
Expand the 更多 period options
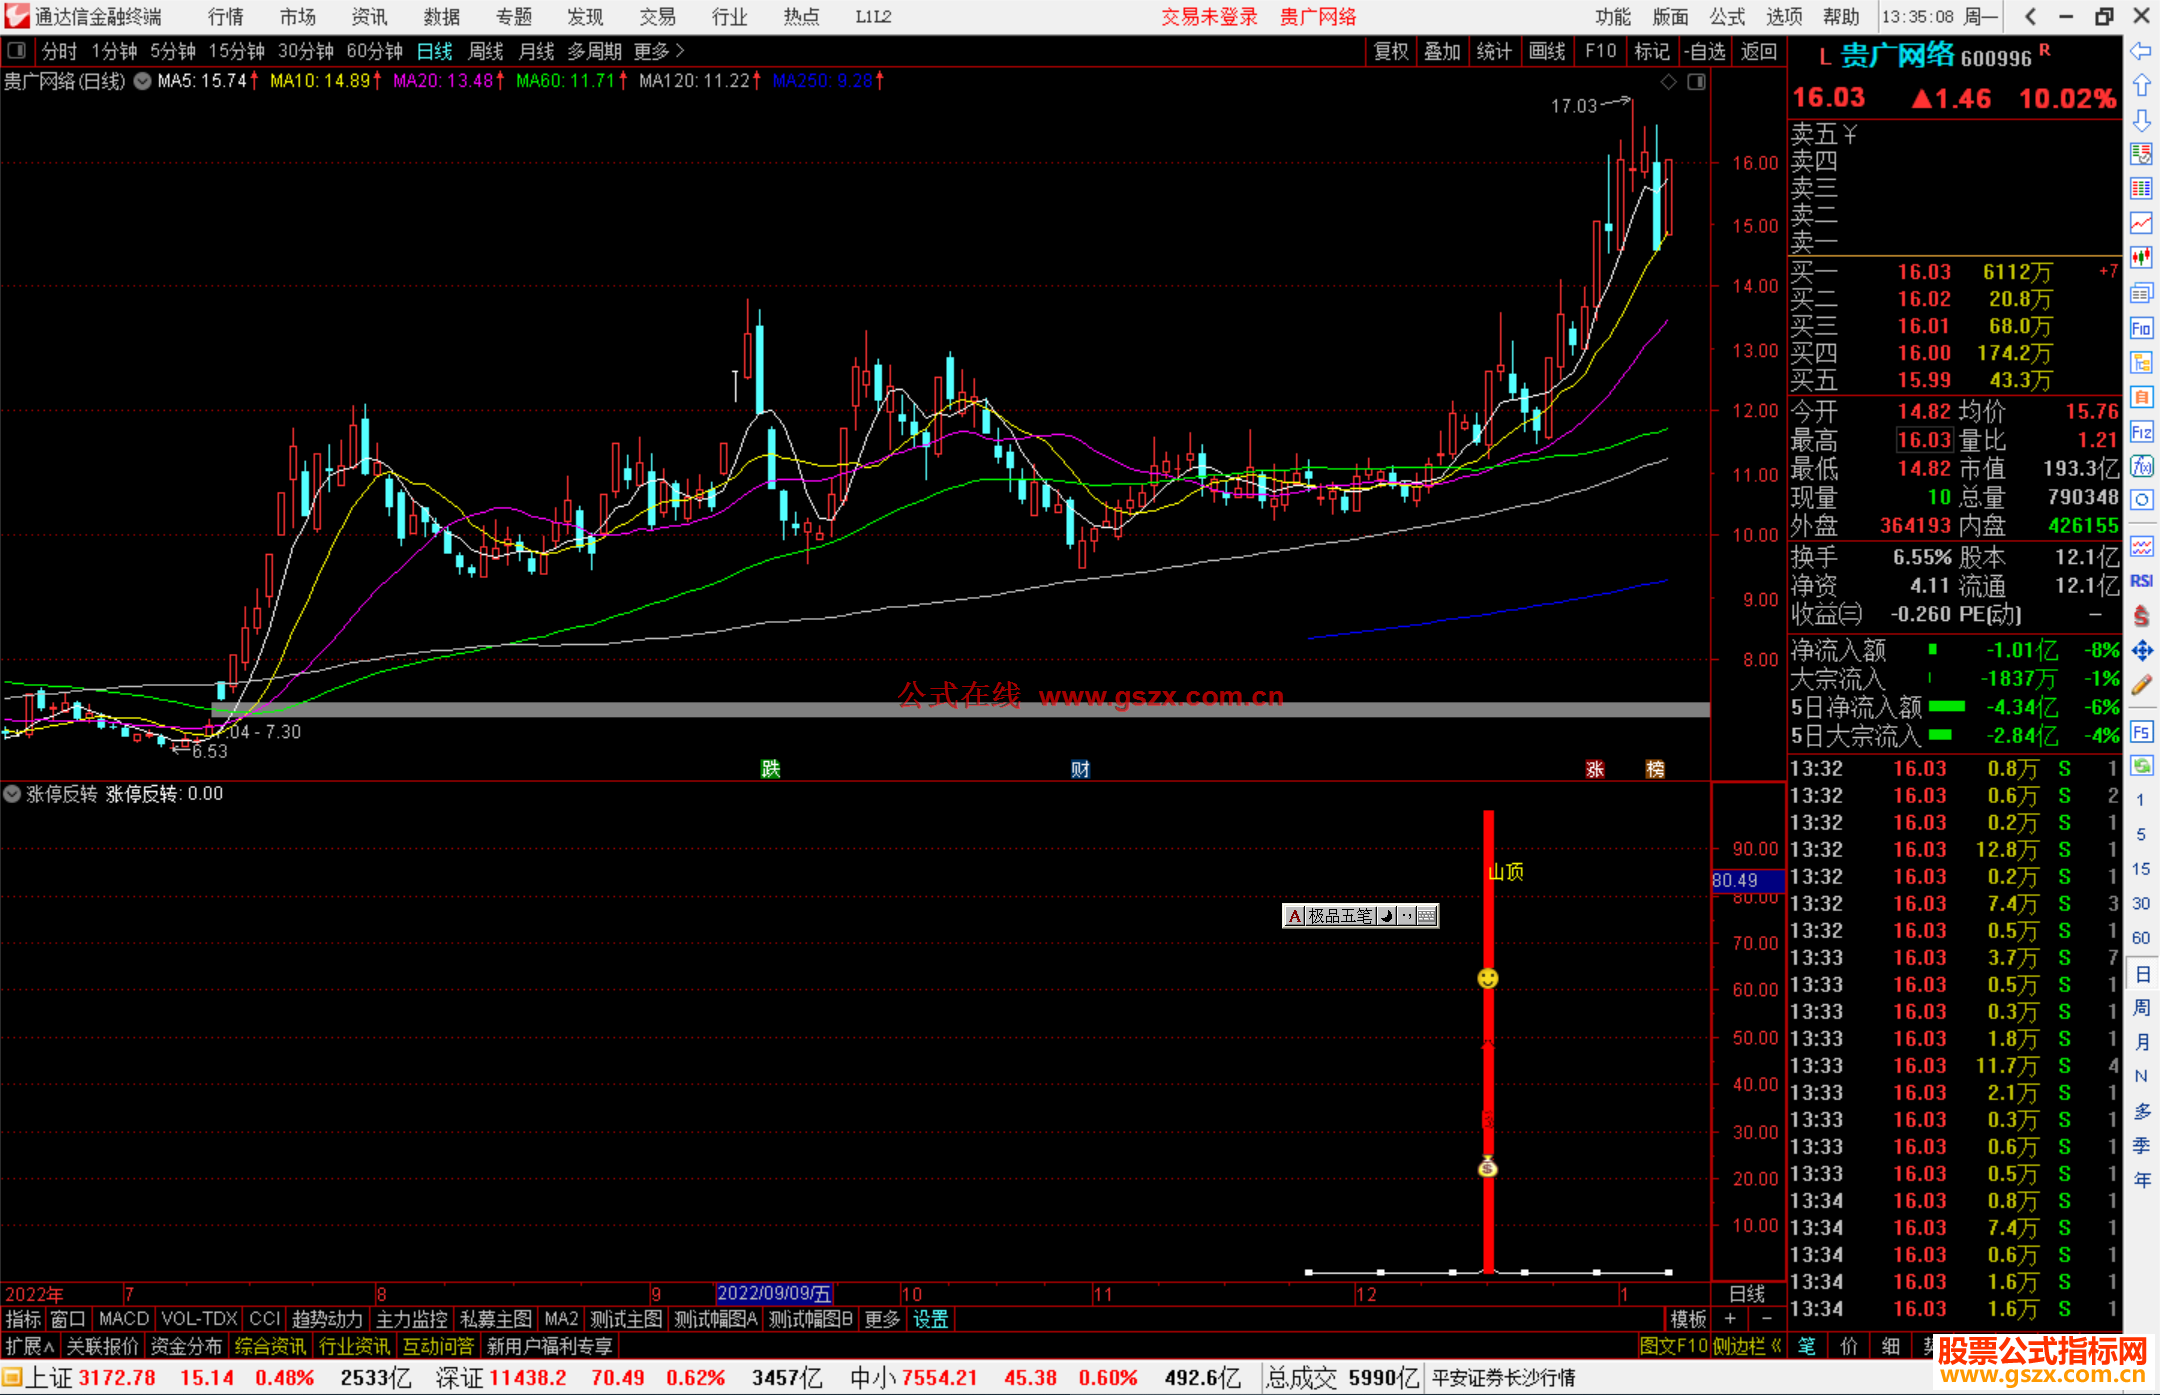[658, 51]
